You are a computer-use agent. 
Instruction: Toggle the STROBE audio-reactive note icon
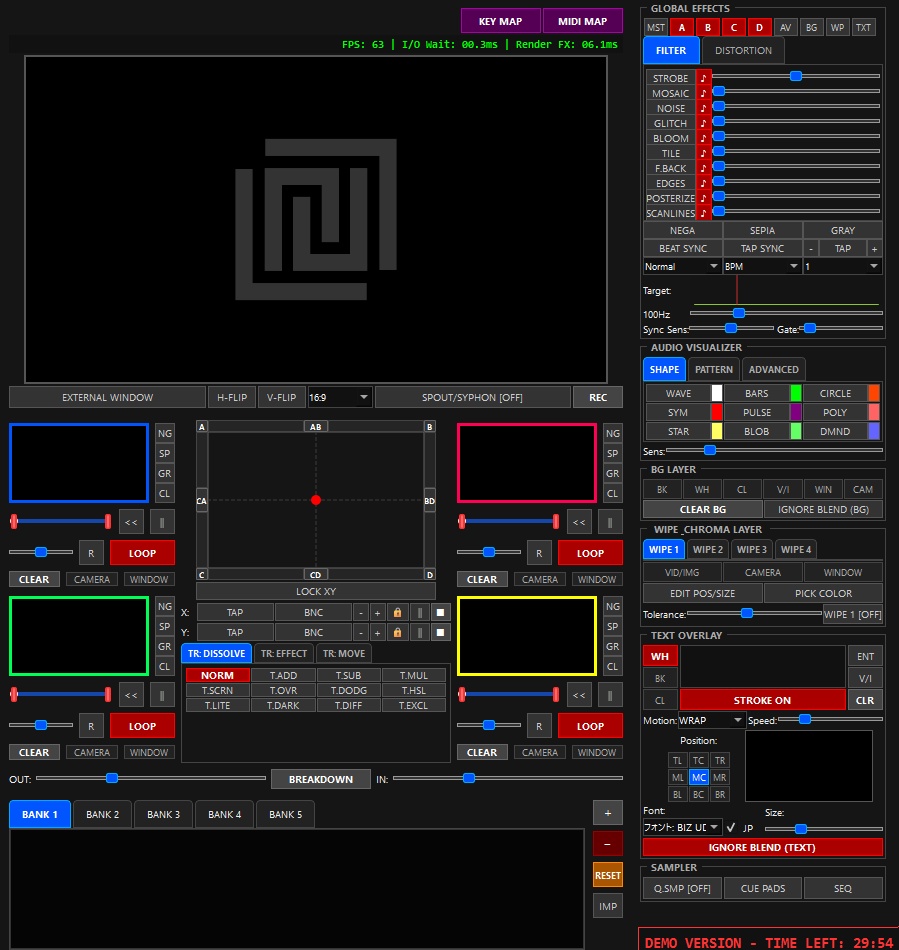pos(703,78)
